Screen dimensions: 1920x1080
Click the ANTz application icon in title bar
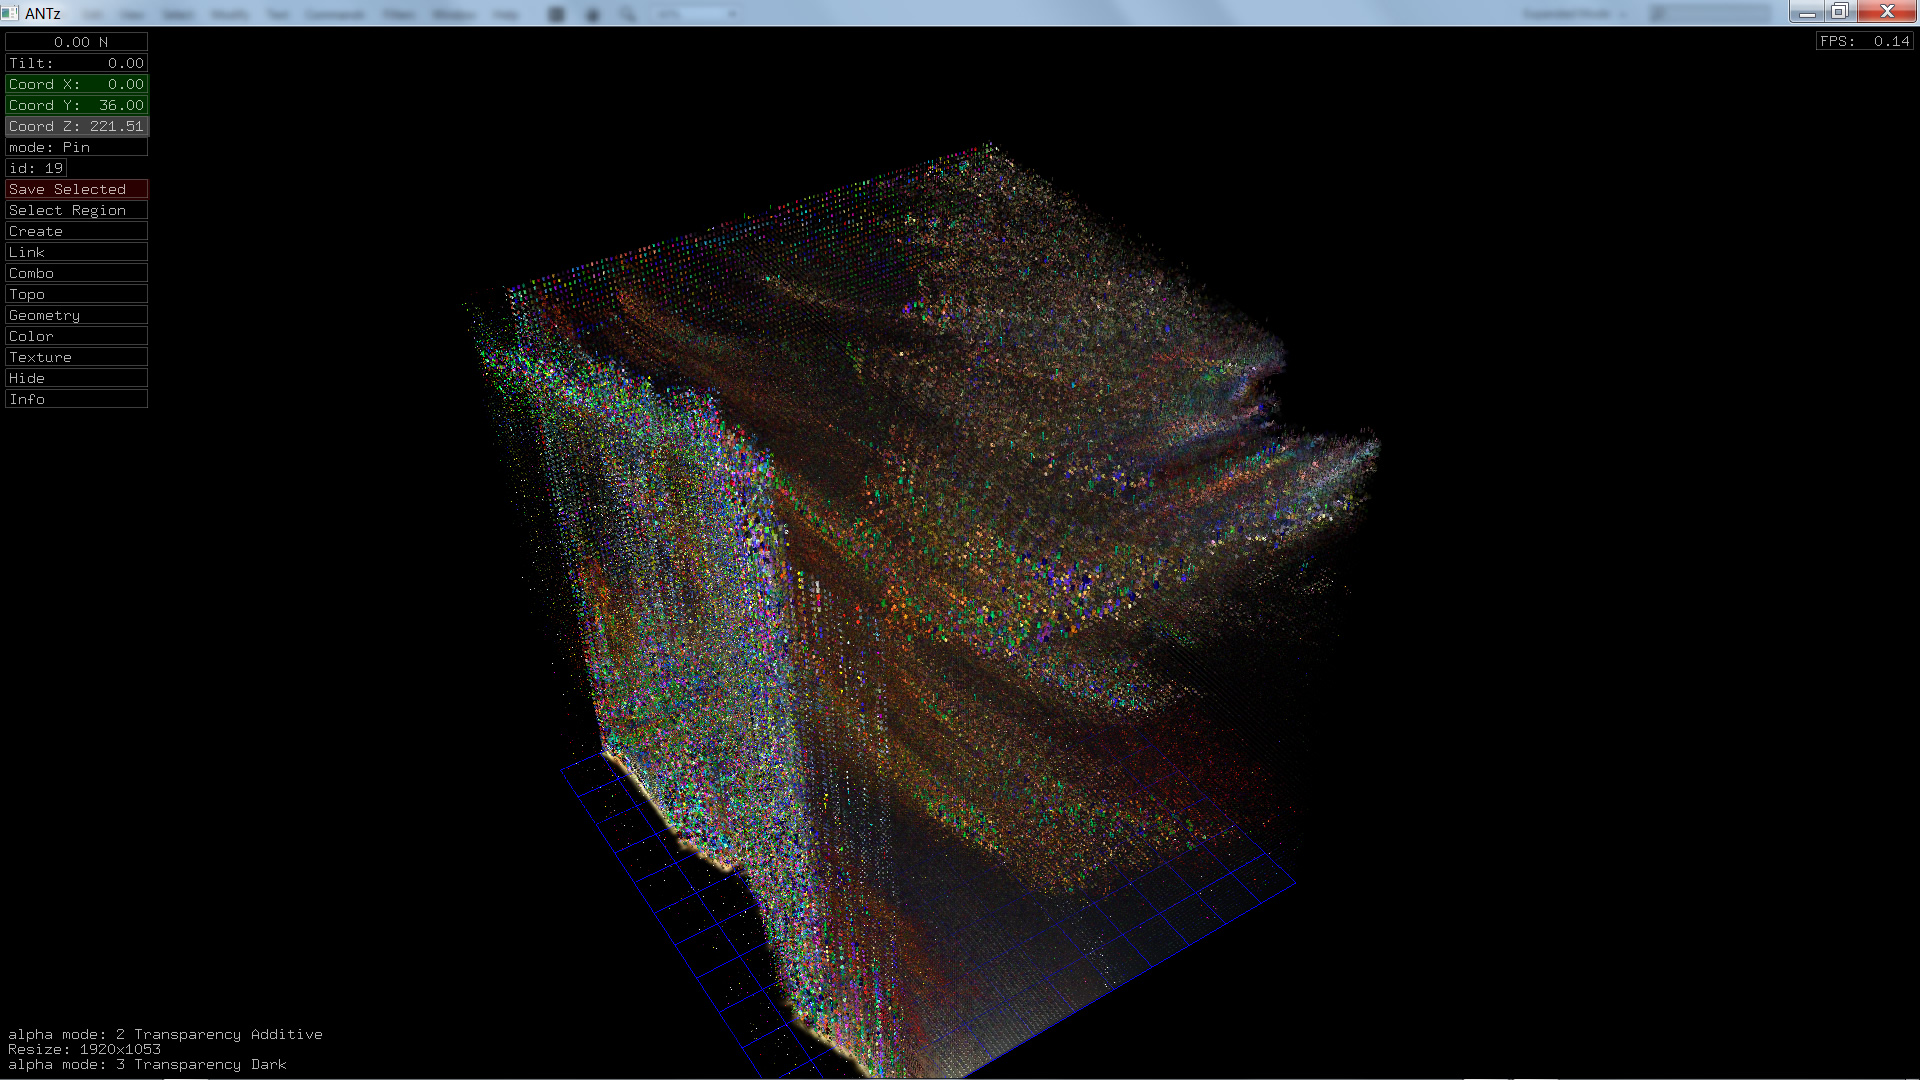point(10,13)
